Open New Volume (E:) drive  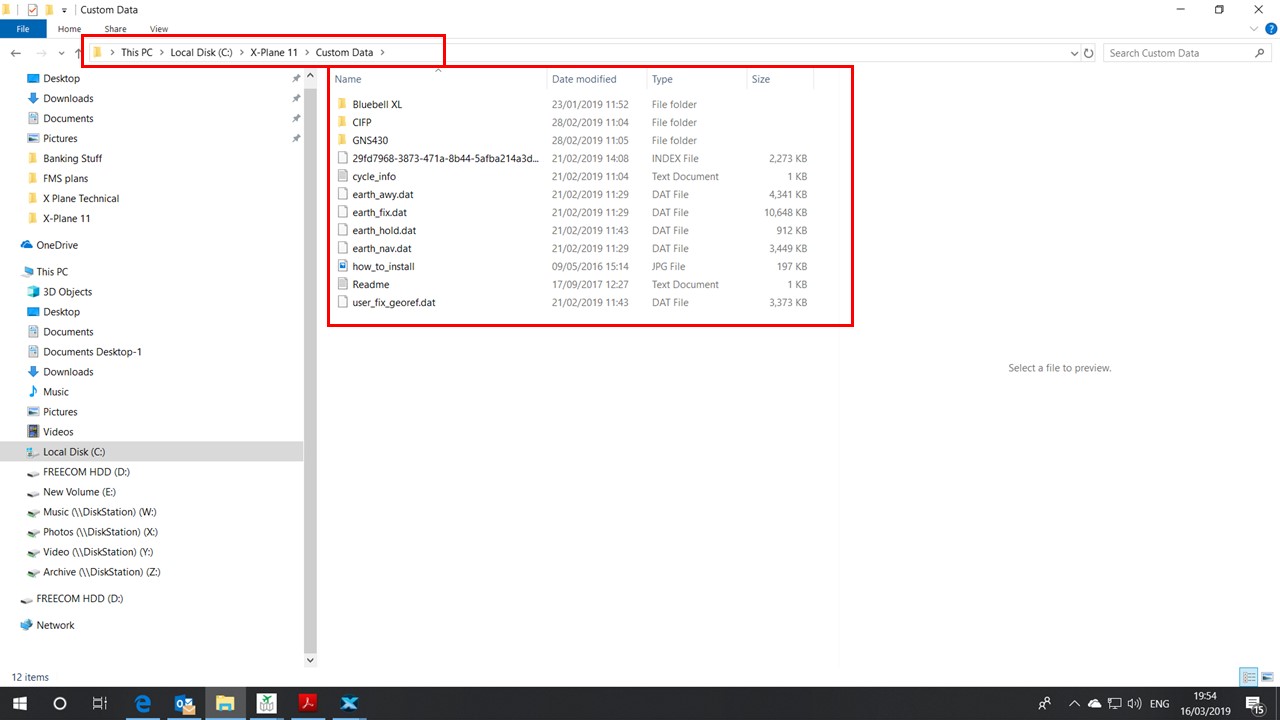click(x=79, y=492)
